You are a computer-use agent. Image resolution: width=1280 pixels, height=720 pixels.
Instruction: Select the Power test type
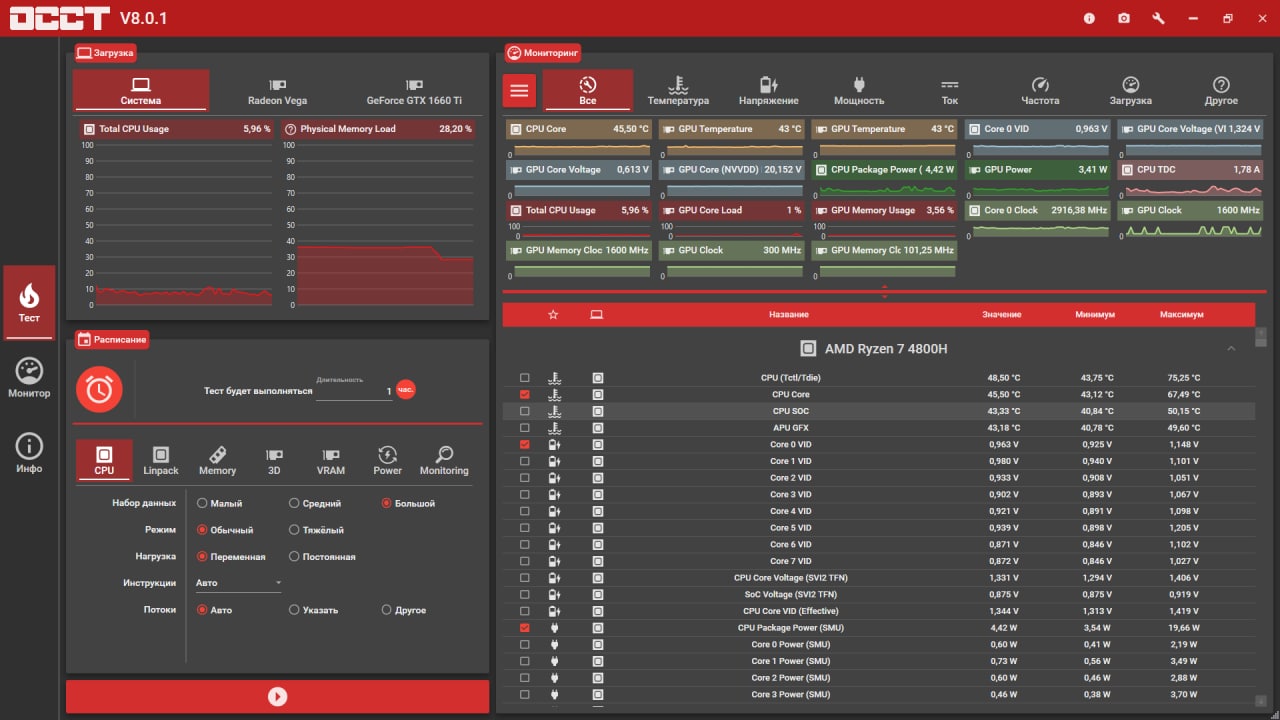(x=387, y=461)
